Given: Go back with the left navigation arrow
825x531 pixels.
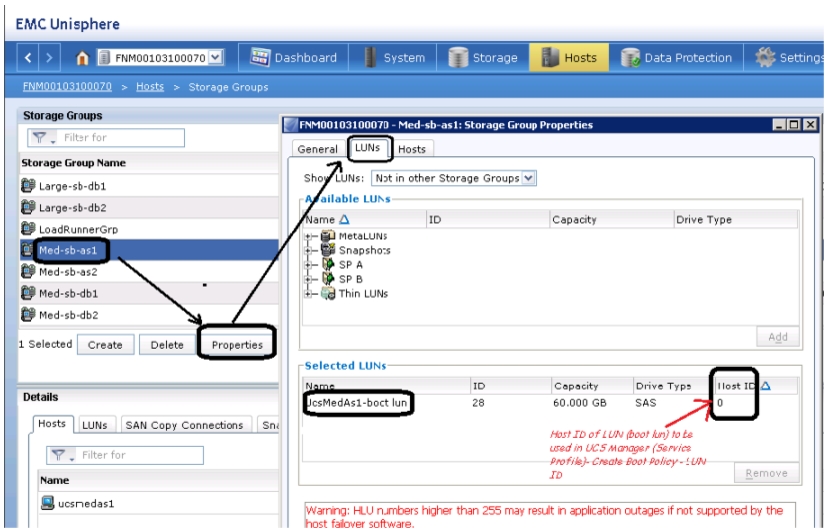Looking at the screenshot, I should click(x=28, y=58).
